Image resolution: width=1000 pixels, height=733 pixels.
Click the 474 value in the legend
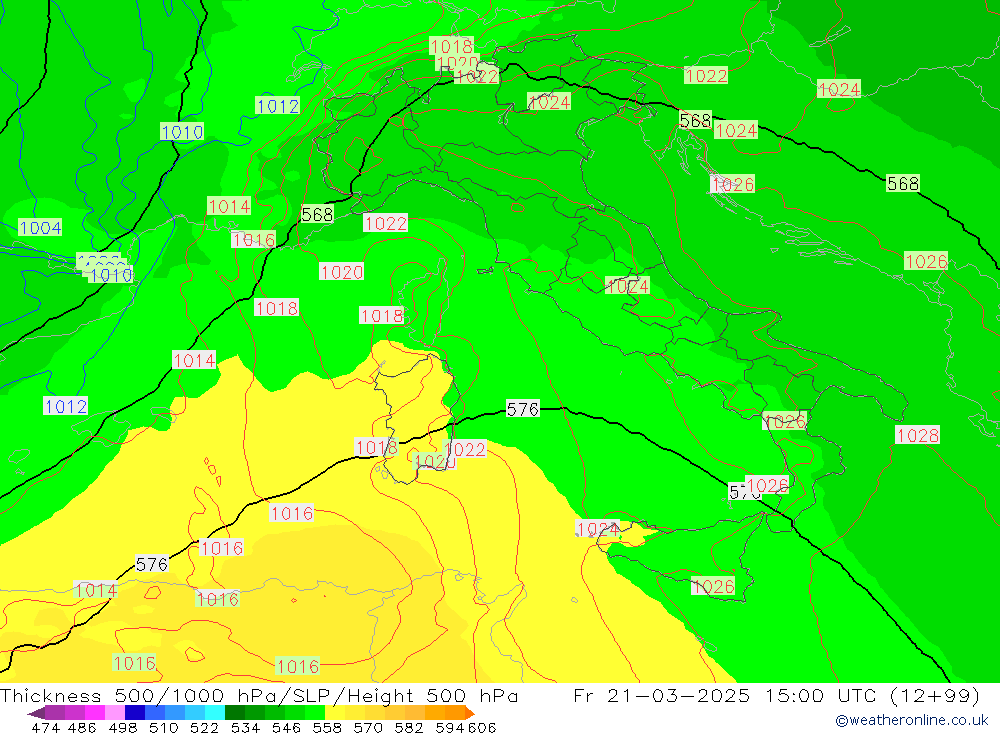[47, 727]
